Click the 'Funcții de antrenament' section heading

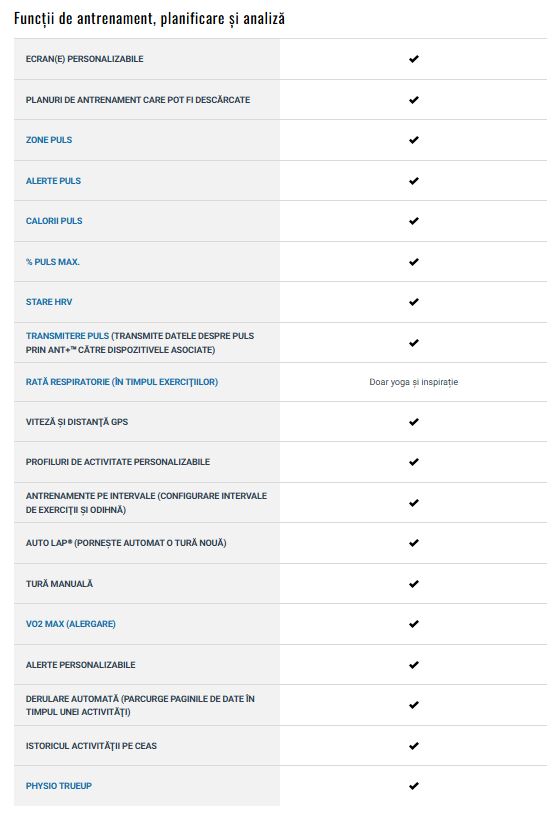pyautogui.click(x=149, y=19)
